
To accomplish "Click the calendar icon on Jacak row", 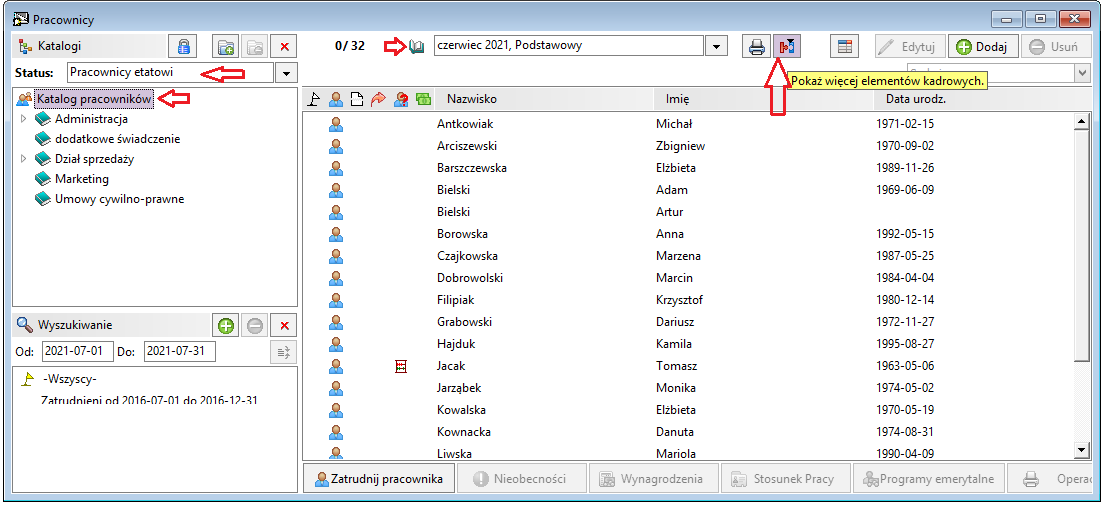I will [401, 365].
